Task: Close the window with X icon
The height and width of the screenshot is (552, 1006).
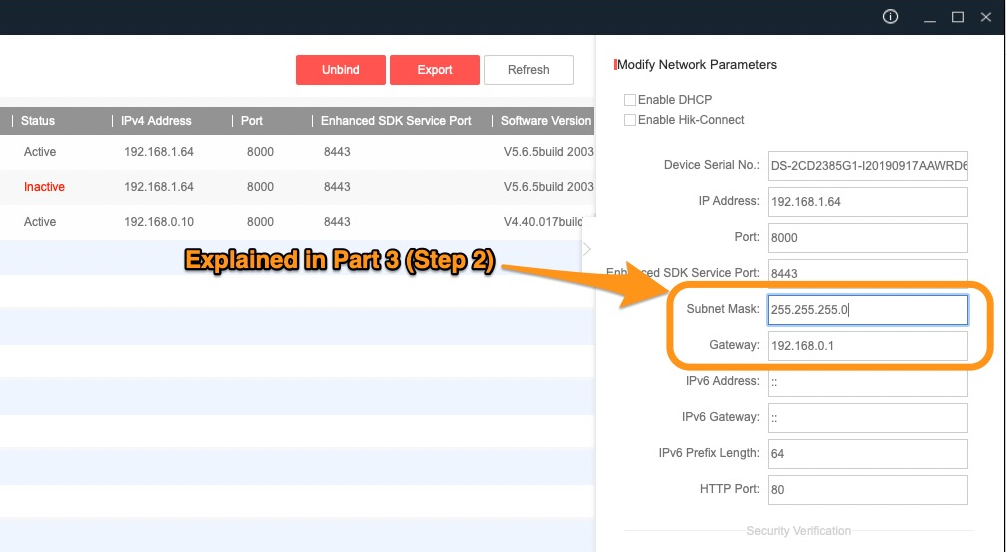Action: (986, 17)
